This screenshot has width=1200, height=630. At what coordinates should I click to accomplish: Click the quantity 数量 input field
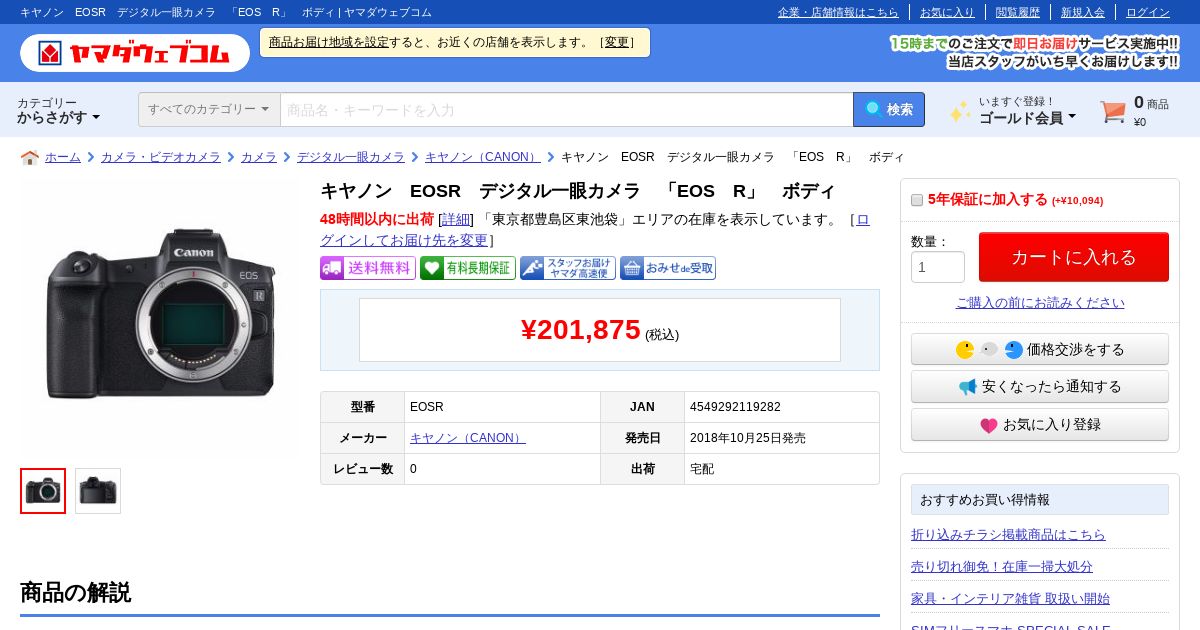[x=937, y=267]
